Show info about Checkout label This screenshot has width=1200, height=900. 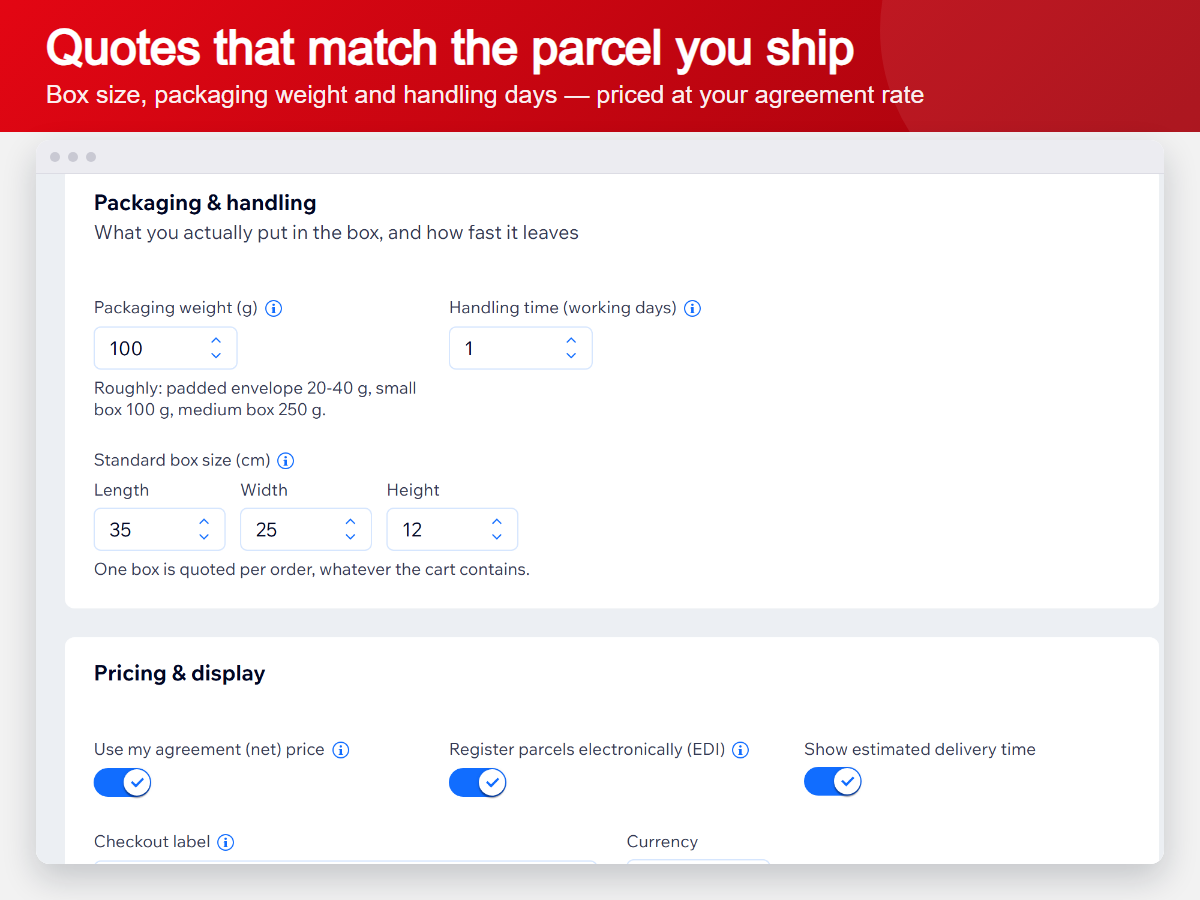[x=226, y=842]
